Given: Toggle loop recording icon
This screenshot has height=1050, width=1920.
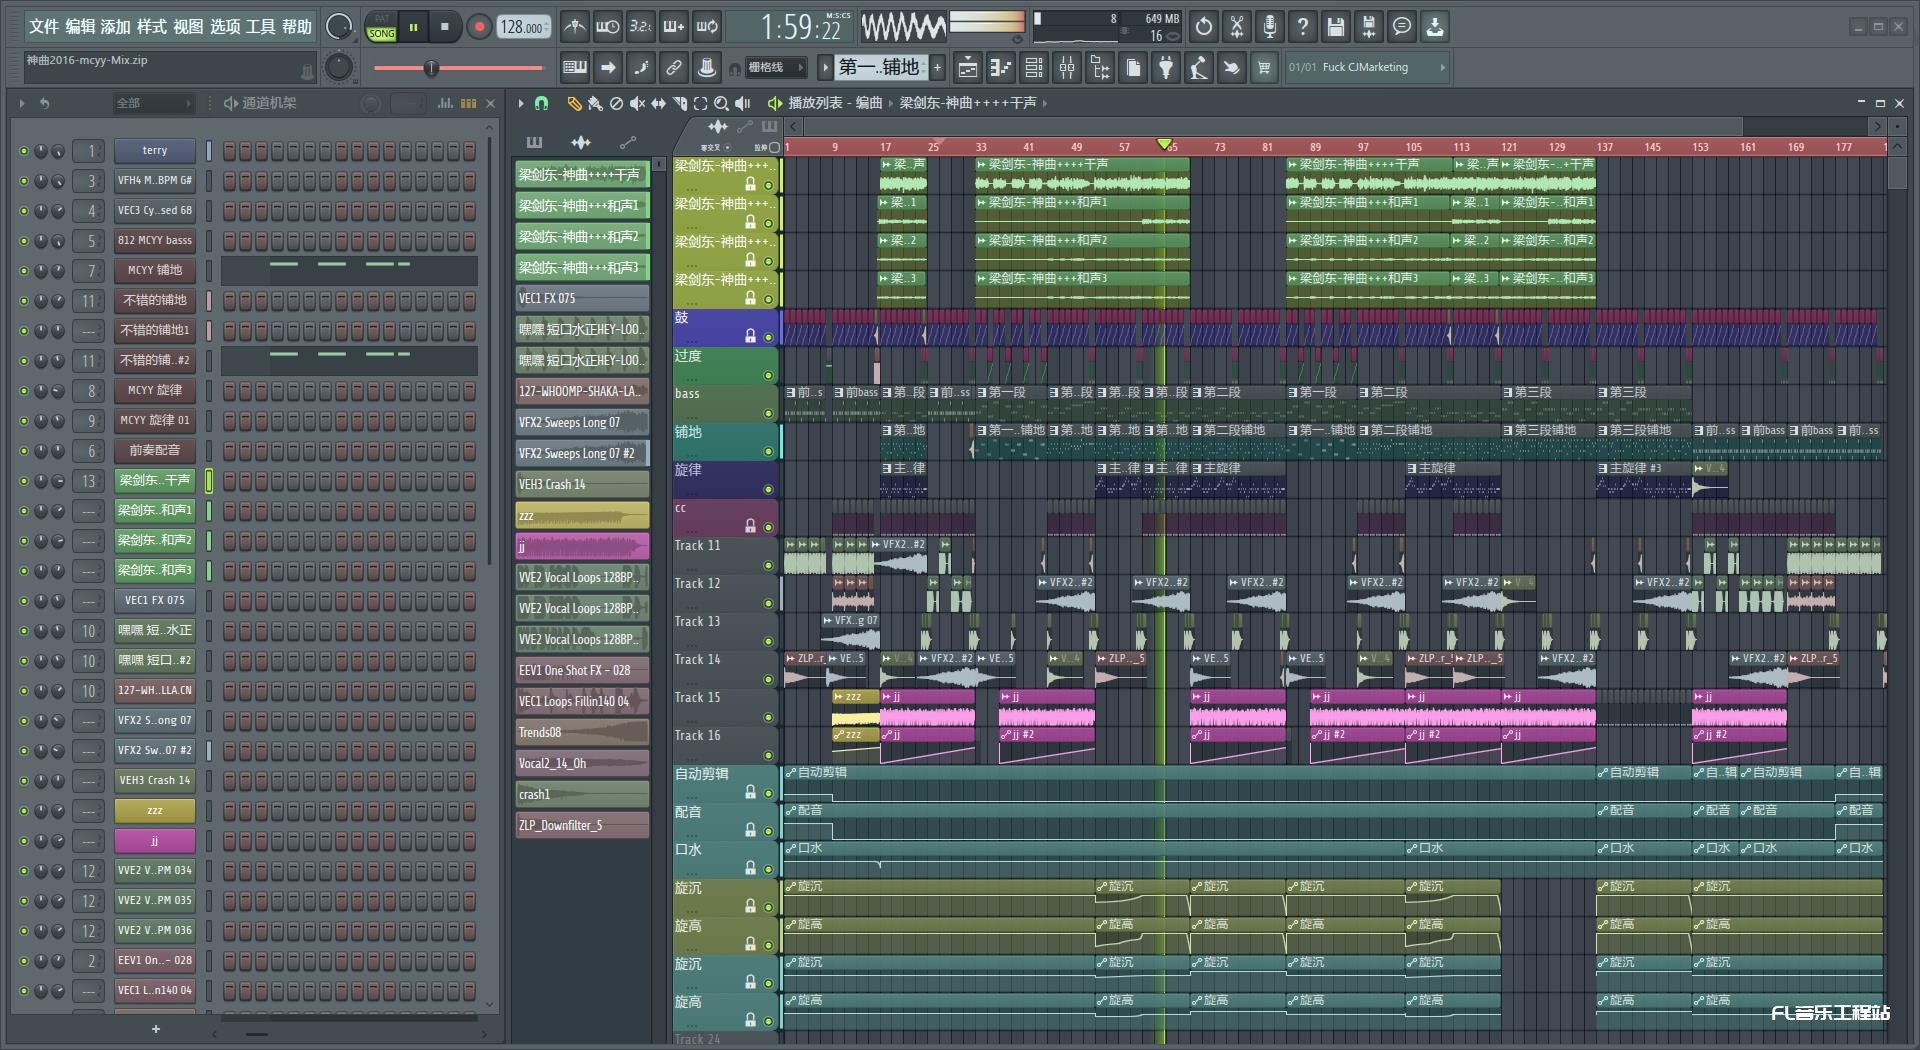Looking at the screenshot, I should coord(707,27).
